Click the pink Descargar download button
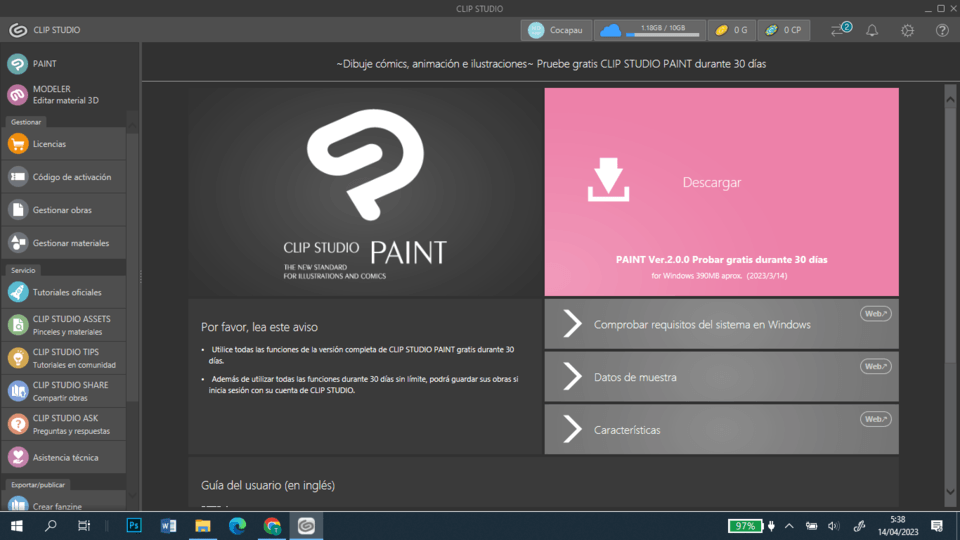Viewport: 960px width, 540px height. [x=721, y=192]
